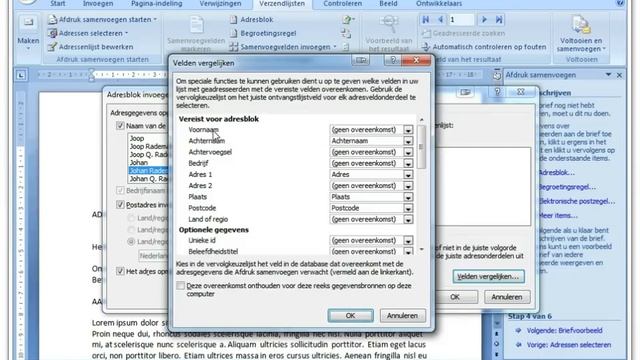The width and height of the screenshot is (640, 360).
Task: Toggle Deze overeenkomst onthouden checkbox
Action: point(180,286)
